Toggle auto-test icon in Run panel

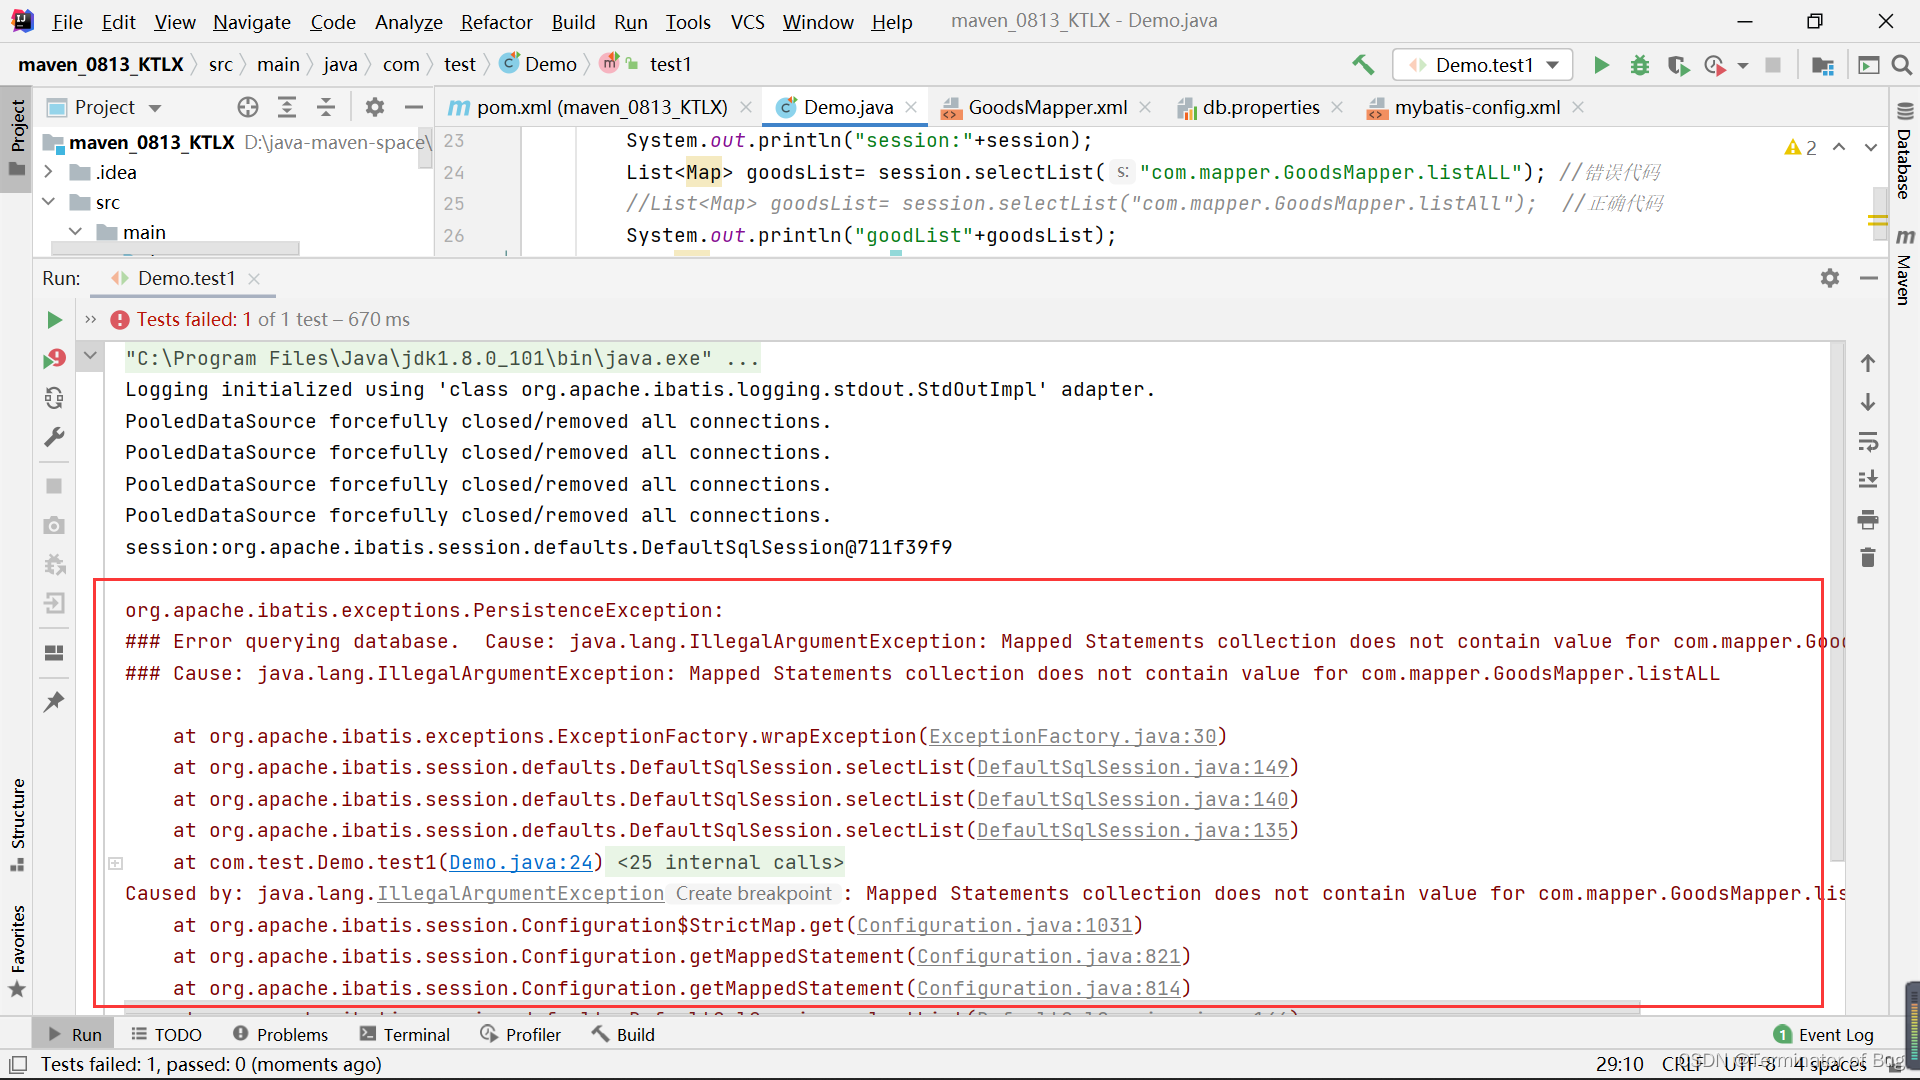tap(54, 398)
